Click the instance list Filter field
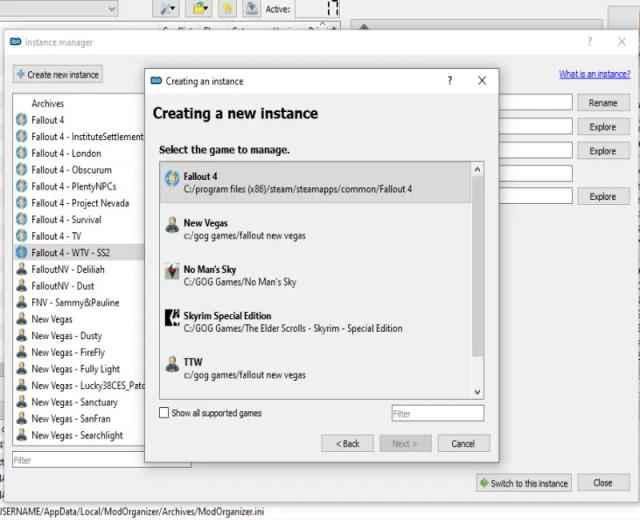 [x=78, y=460]
